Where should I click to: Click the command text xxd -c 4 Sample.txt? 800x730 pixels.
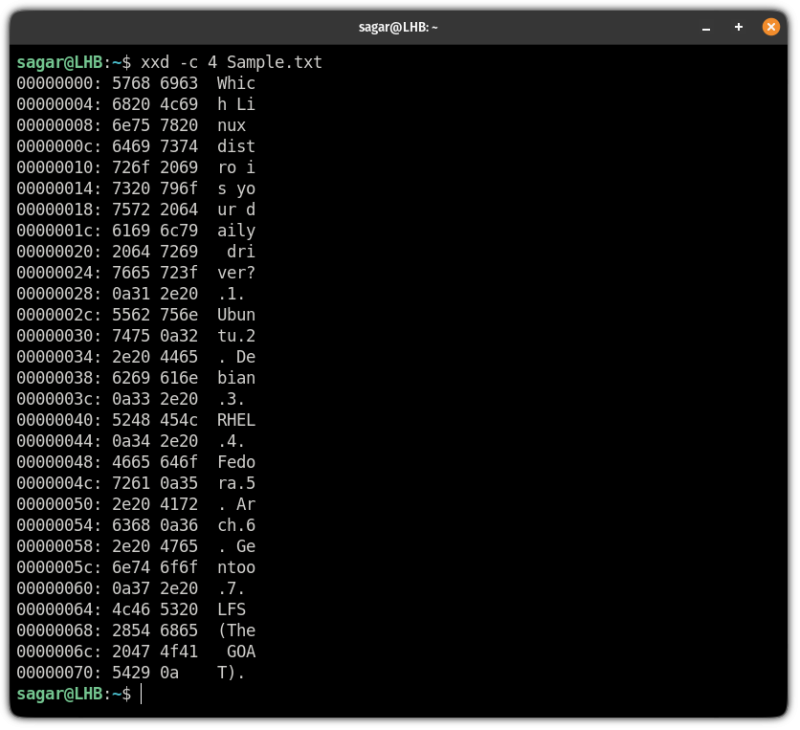pyautogui.click(x=232, y=62)
